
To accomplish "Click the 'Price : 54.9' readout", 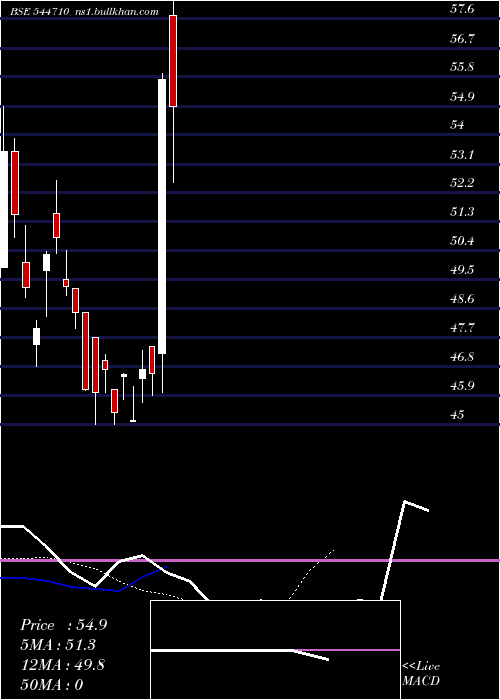I will click(63, 625).
